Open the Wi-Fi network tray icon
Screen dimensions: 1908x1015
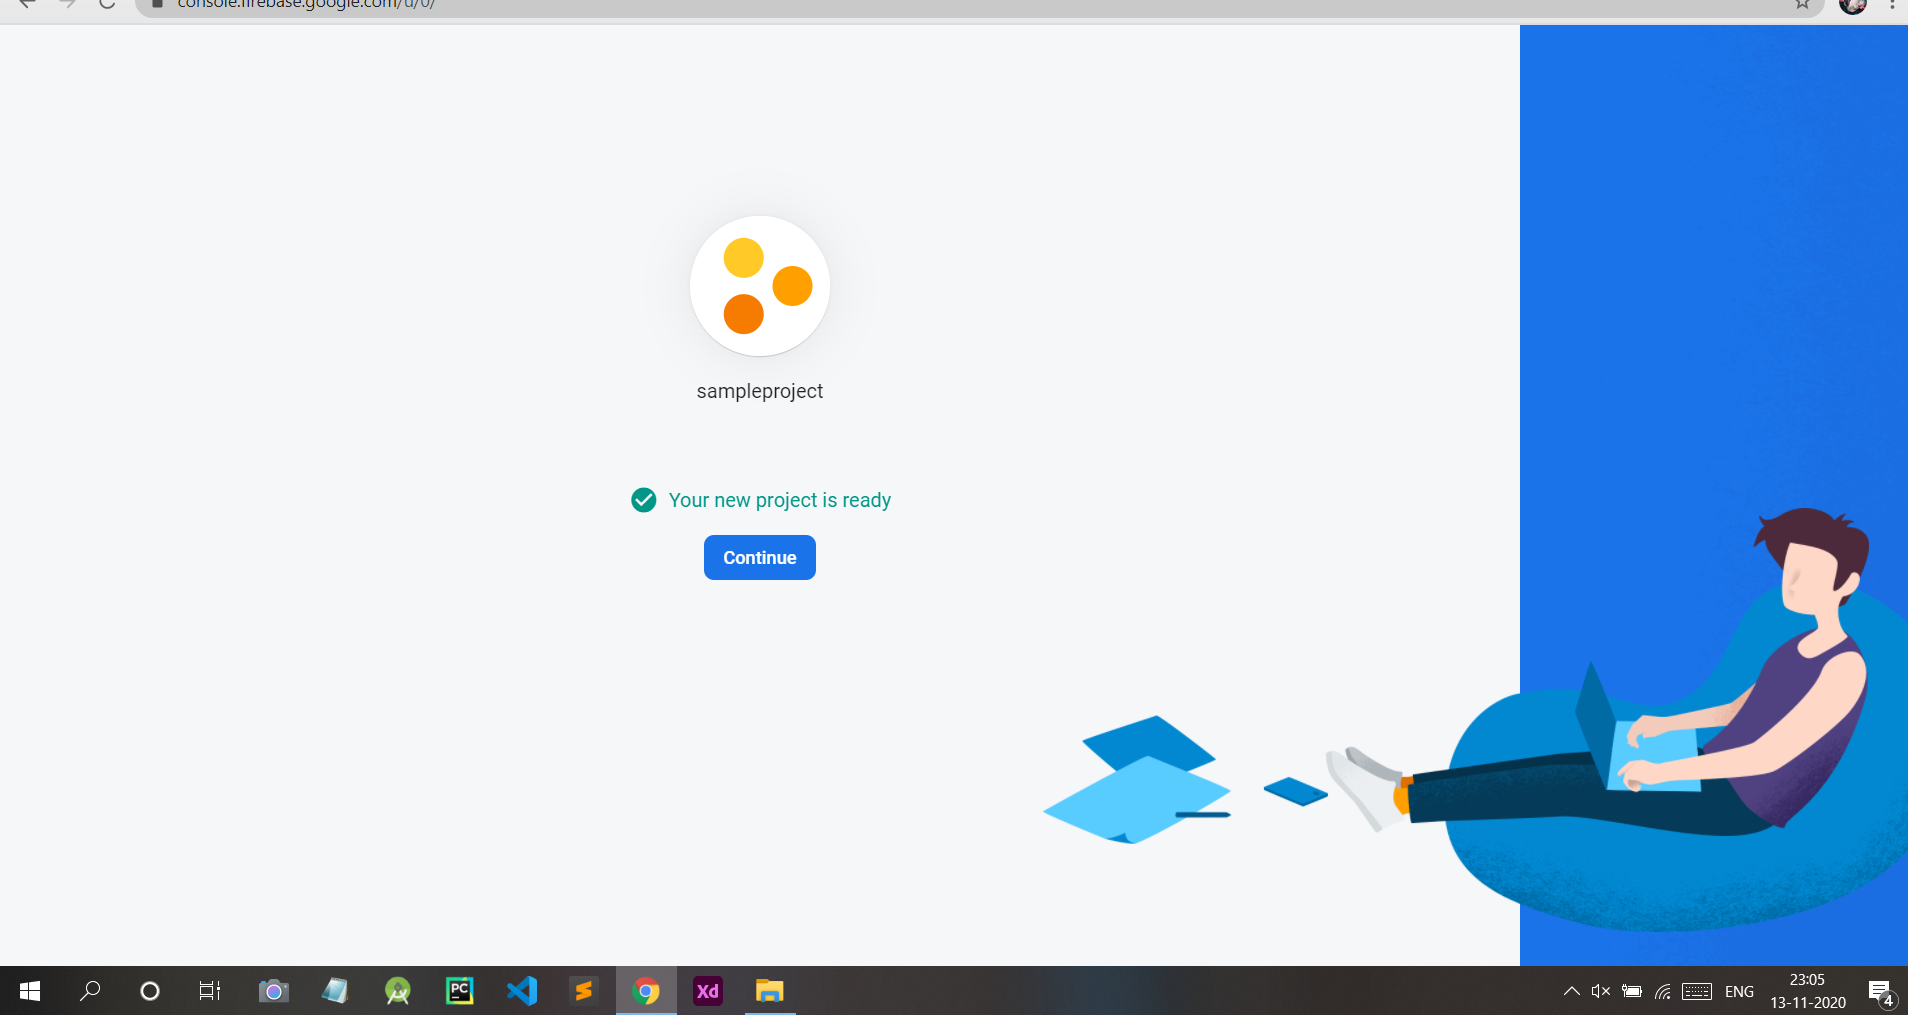pos(1663,991)
